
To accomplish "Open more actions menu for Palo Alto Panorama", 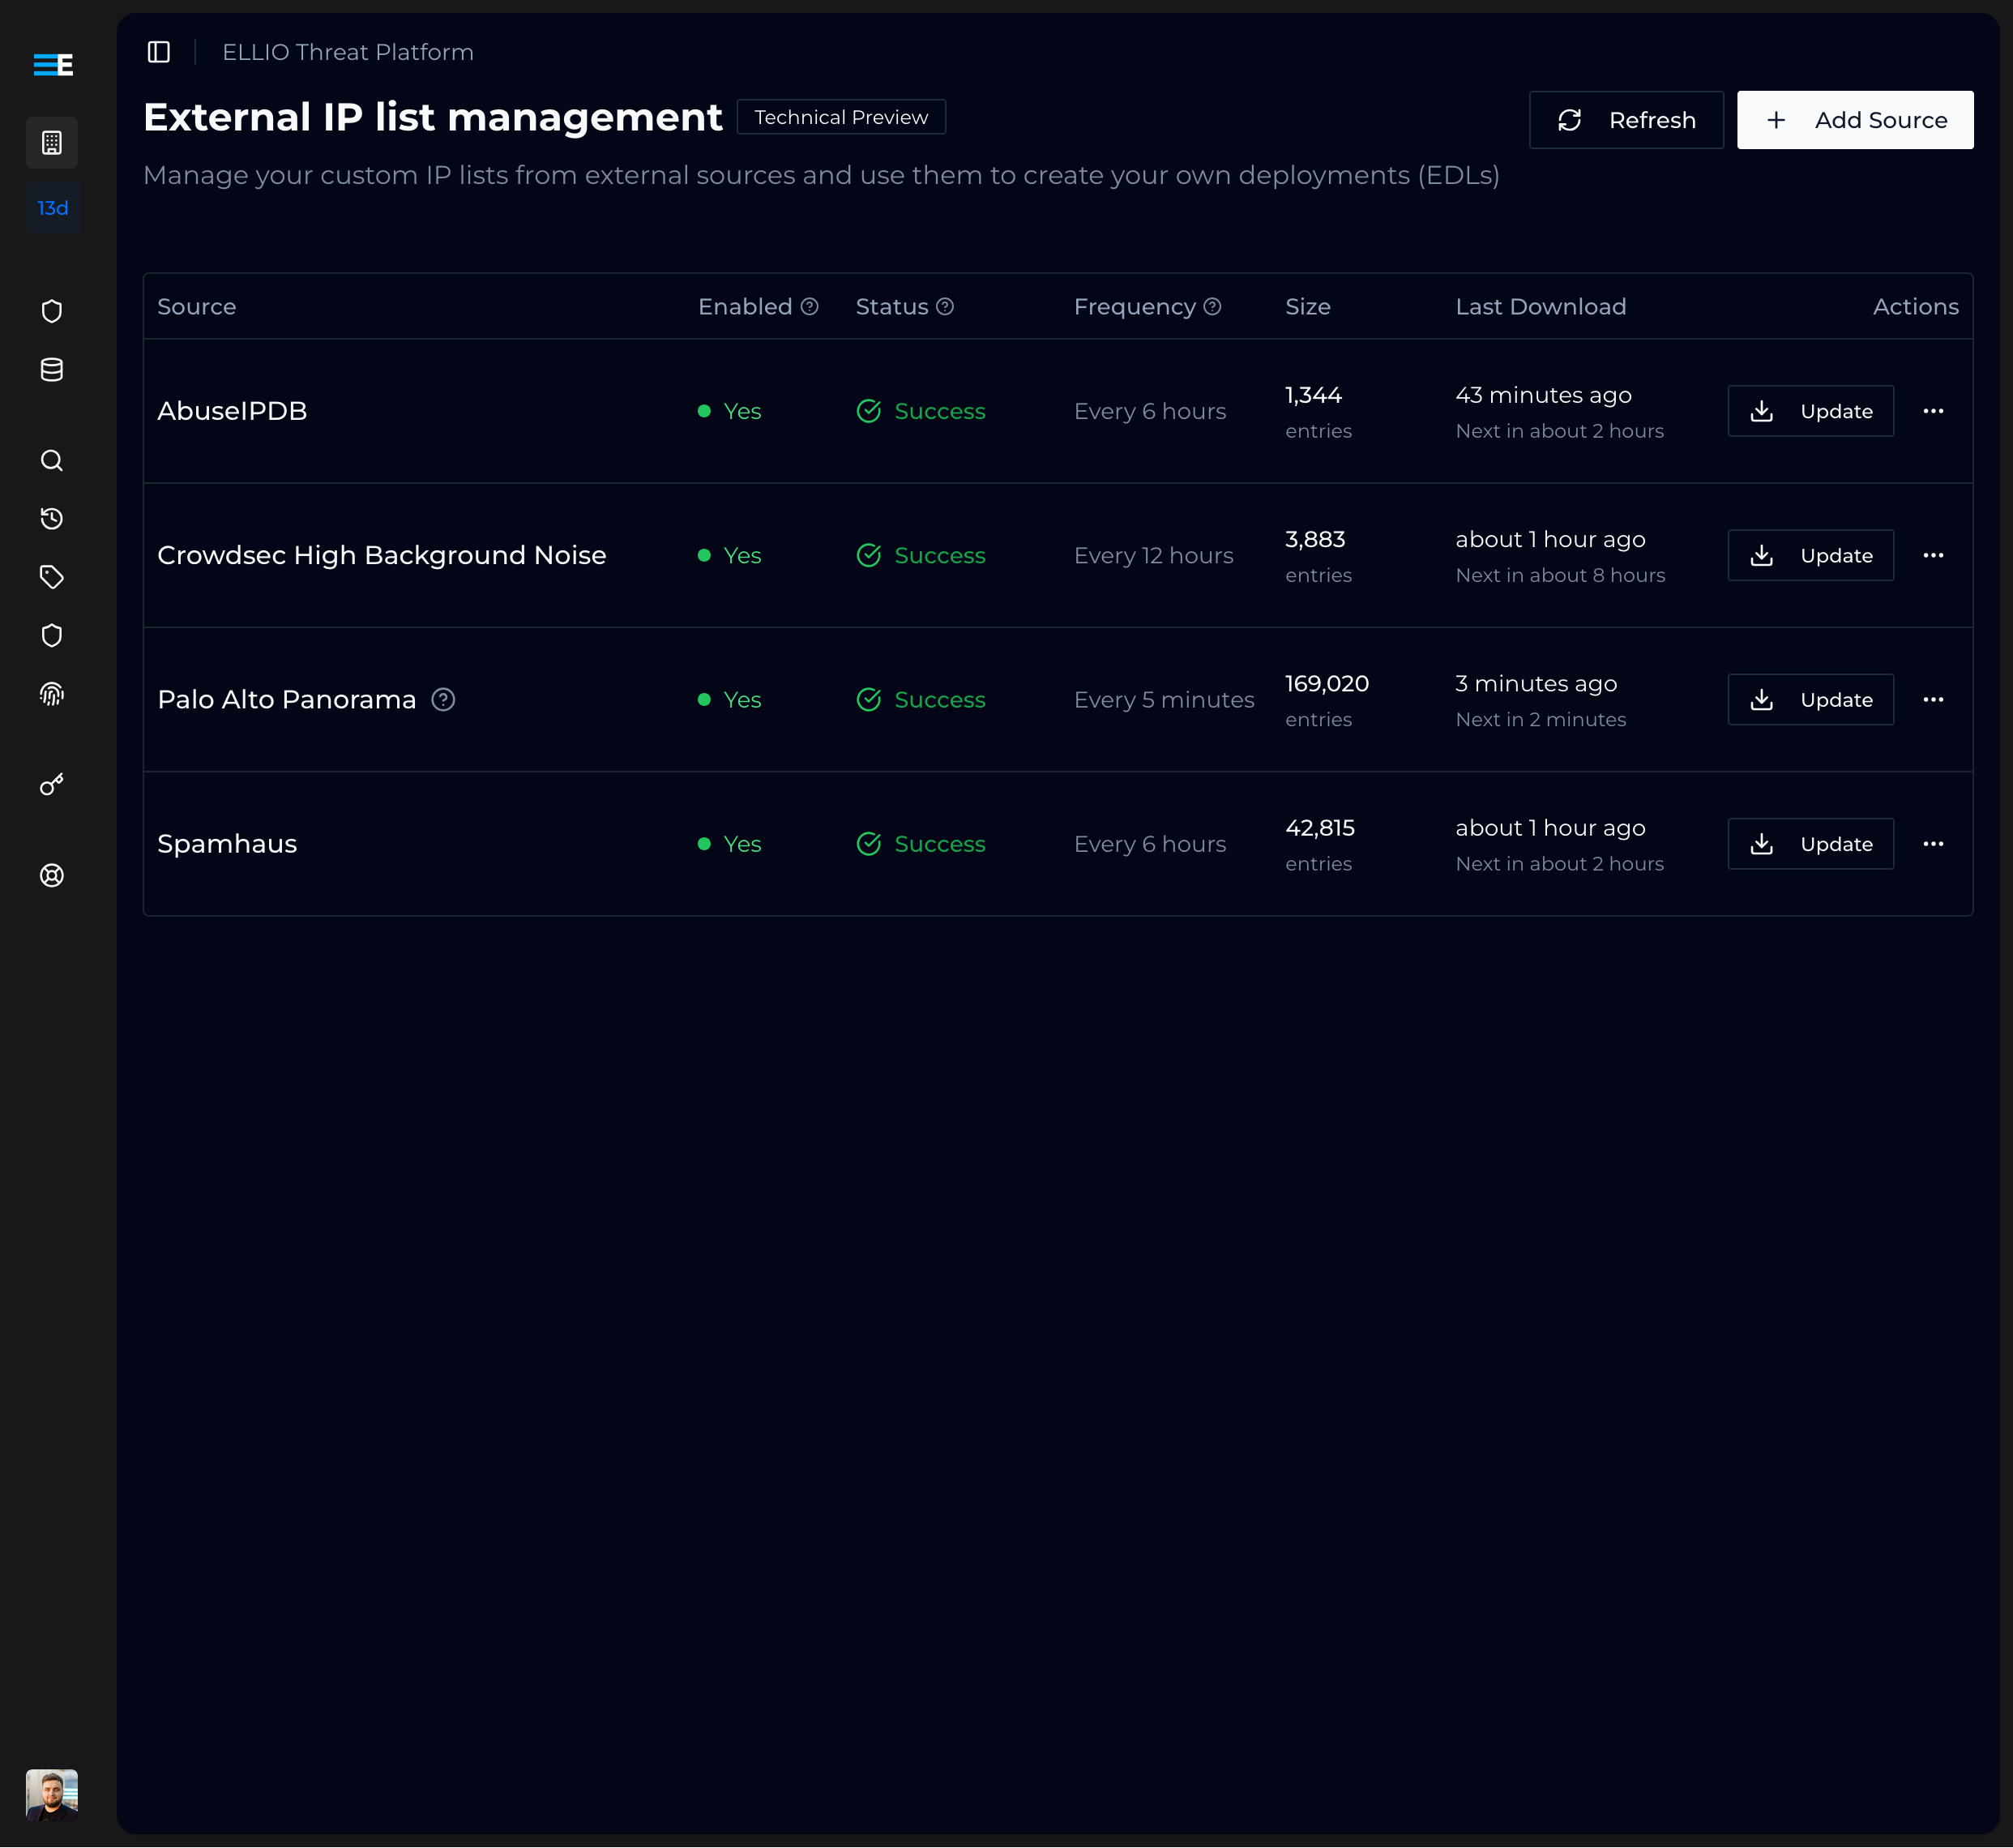I will click(1933, 700).
